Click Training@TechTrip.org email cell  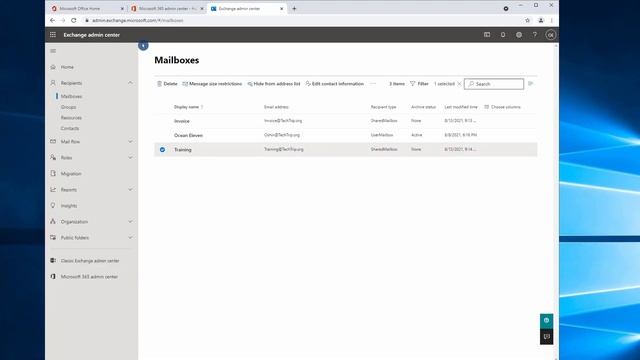coord(284,149)
